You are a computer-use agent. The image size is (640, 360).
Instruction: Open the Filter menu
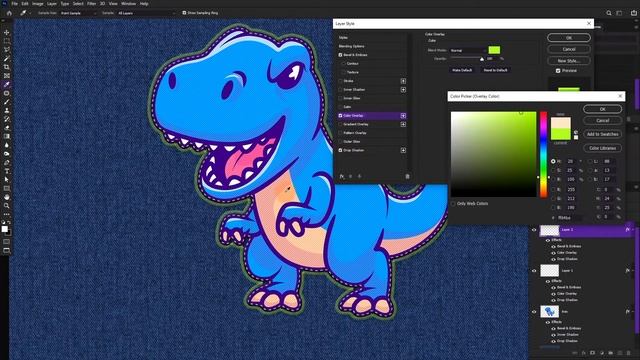[x=91, y=4]
